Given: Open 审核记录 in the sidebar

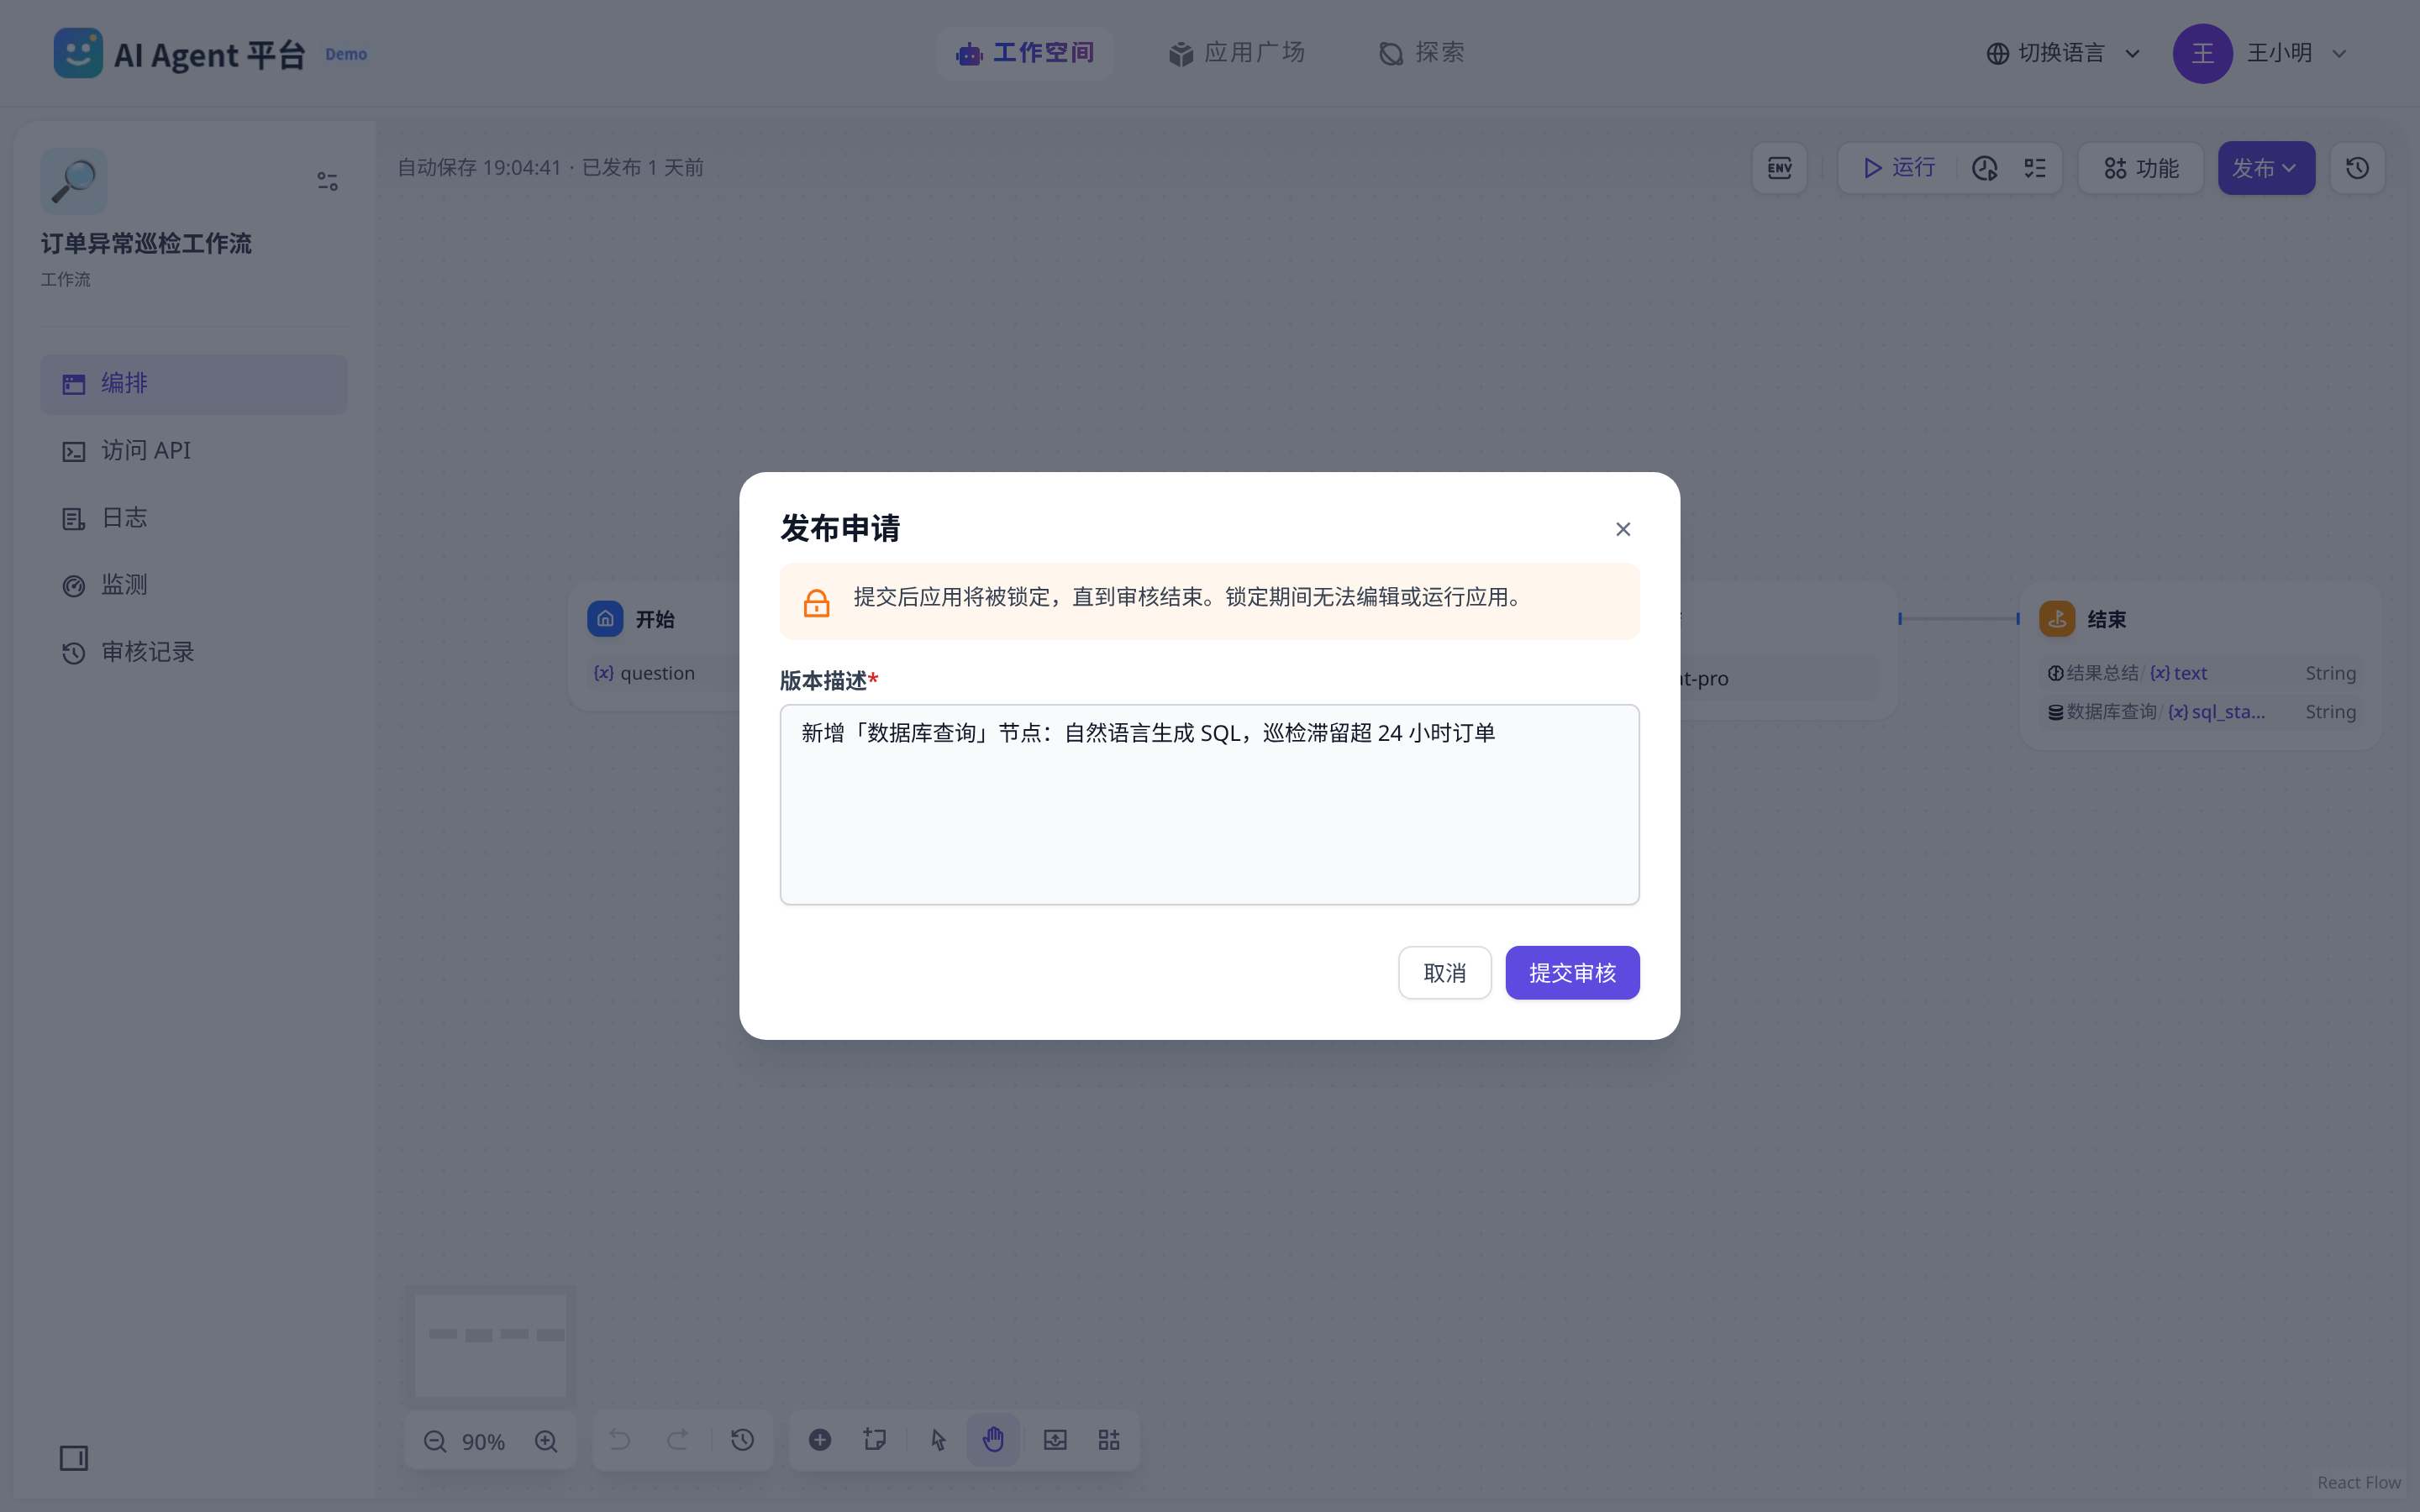Looking at the screenshot, I should [194, 652].
